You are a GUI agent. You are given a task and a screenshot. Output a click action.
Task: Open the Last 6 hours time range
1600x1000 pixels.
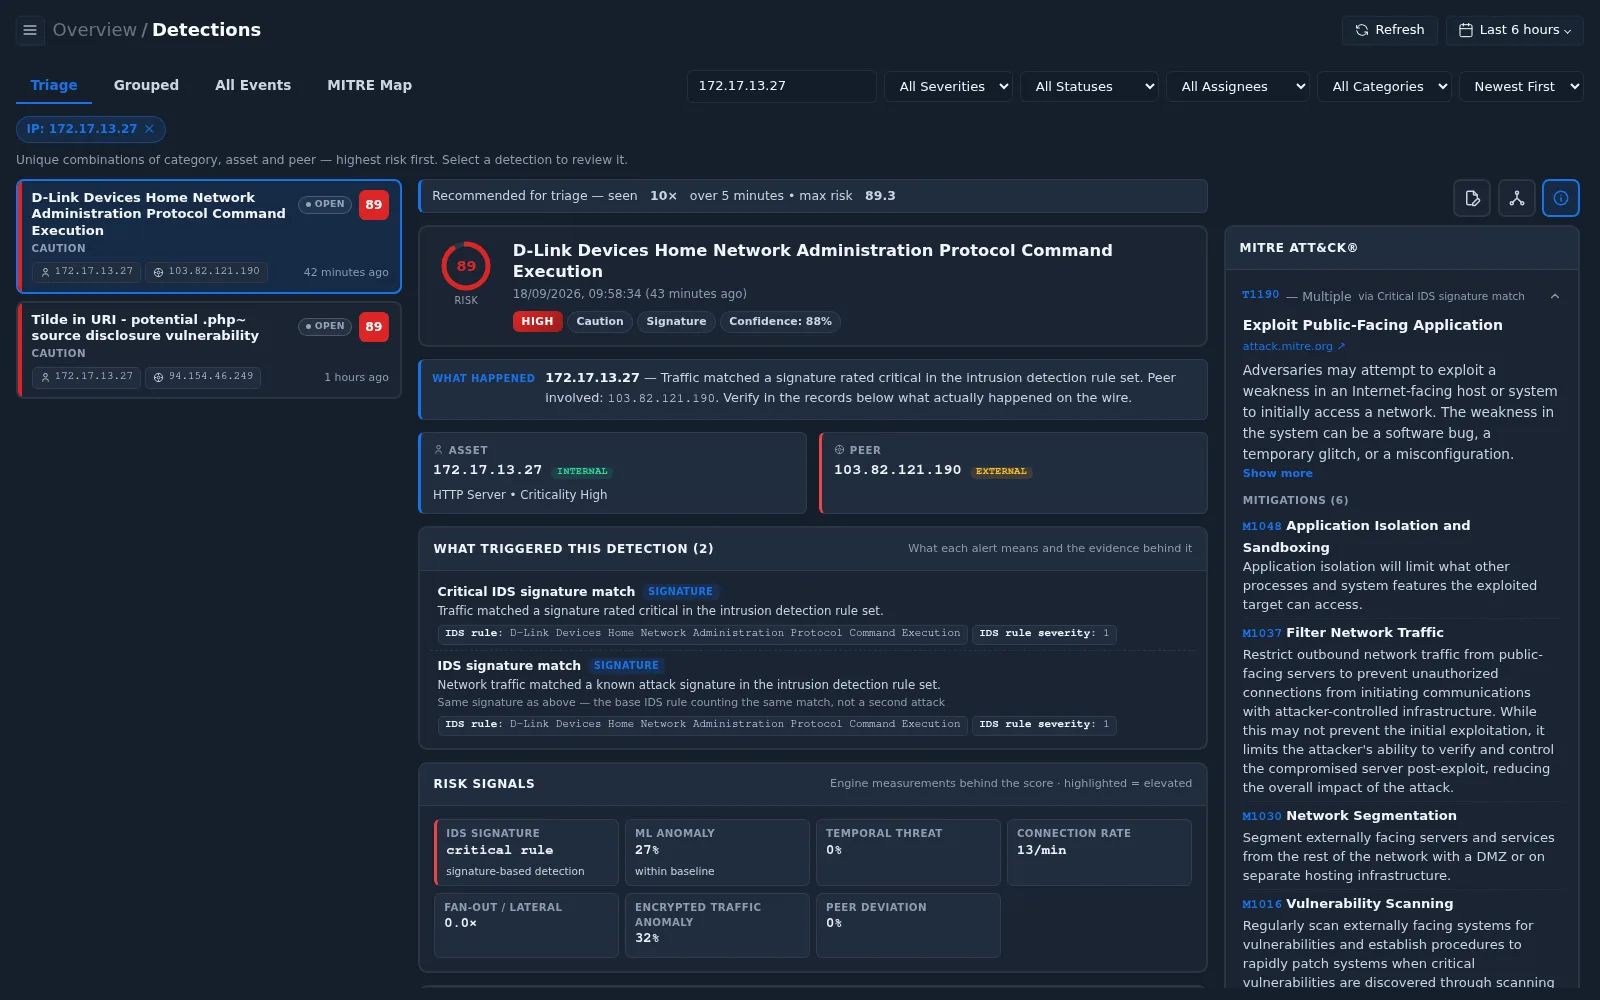click(x=1514, y=30)
